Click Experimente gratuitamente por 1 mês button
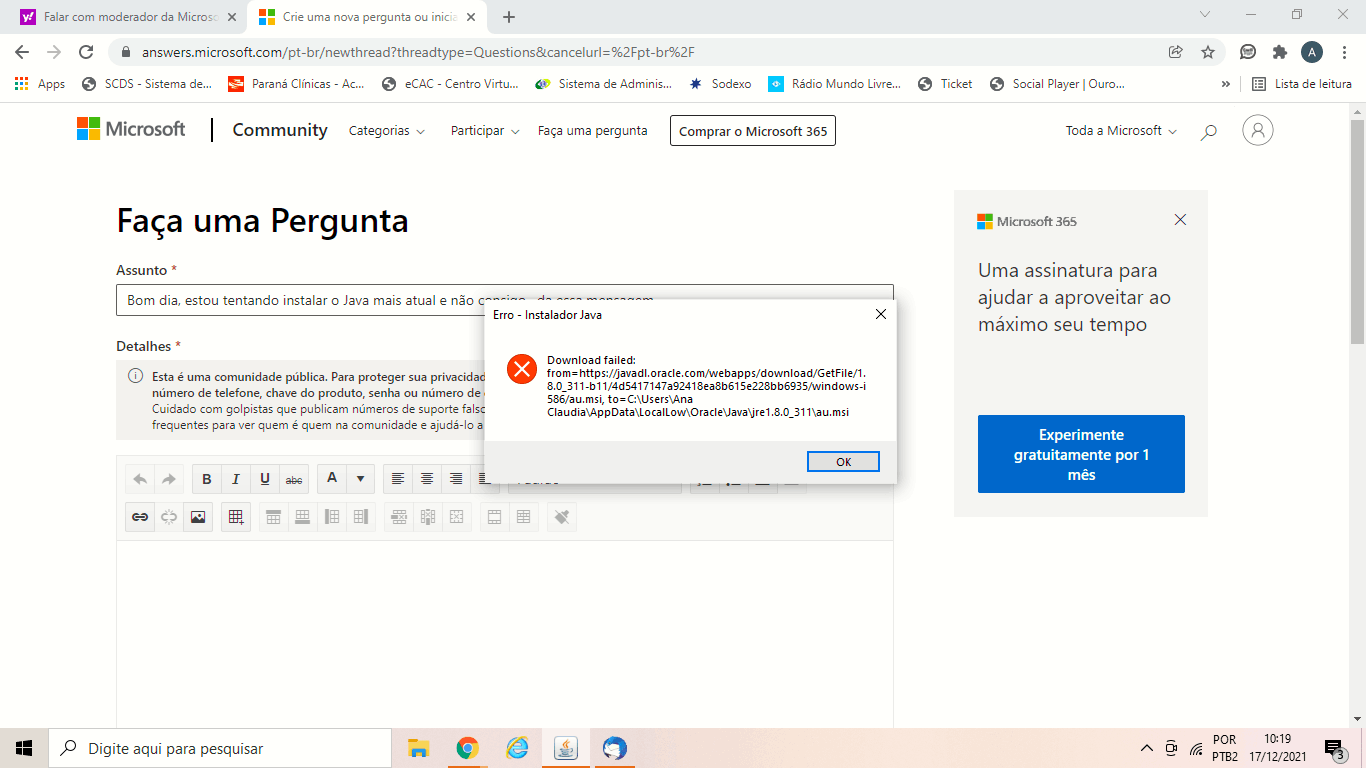The height and width of the screenshot is (768, 1366). pyautogui.click(x=1081, y=454)
